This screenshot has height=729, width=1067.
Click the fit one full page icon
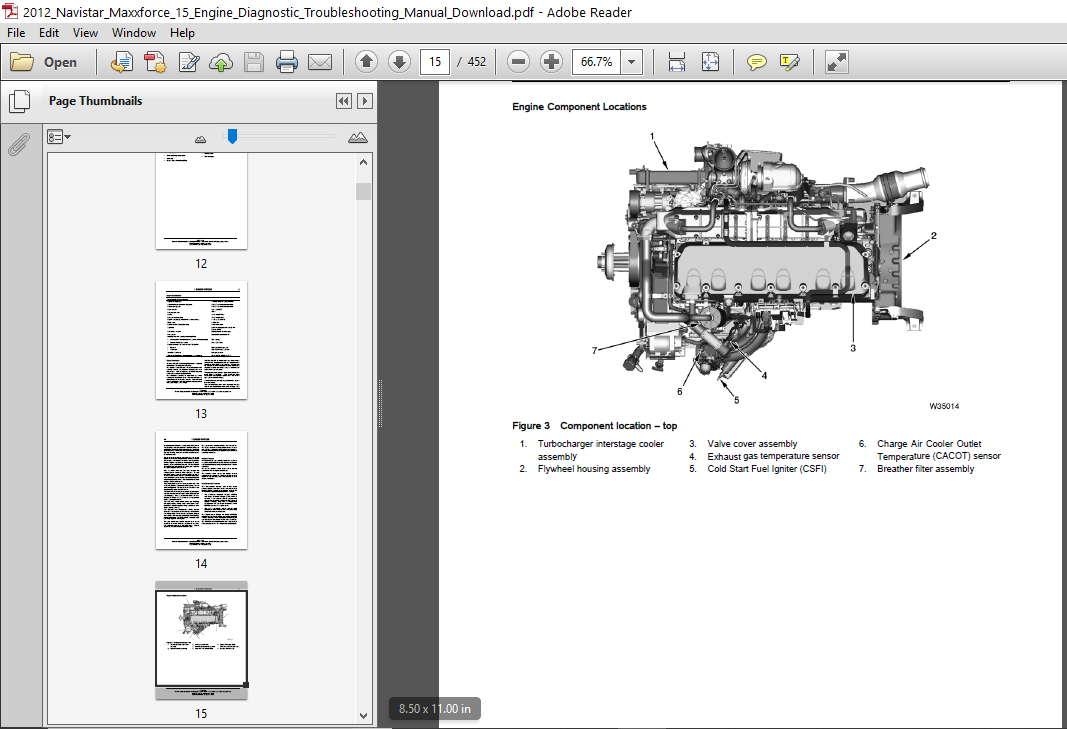pyautogui.click(x=710, y=62)
